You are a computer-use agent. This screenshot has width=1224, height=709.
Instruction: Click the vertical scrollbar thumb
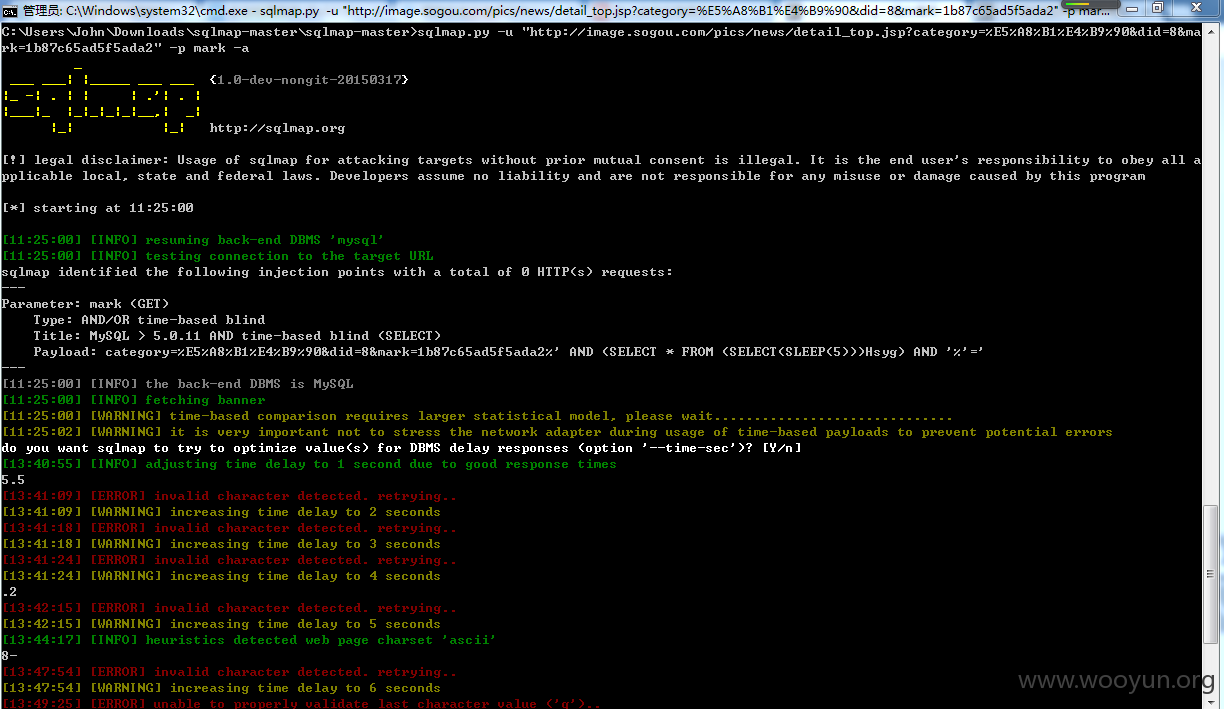1212,576
